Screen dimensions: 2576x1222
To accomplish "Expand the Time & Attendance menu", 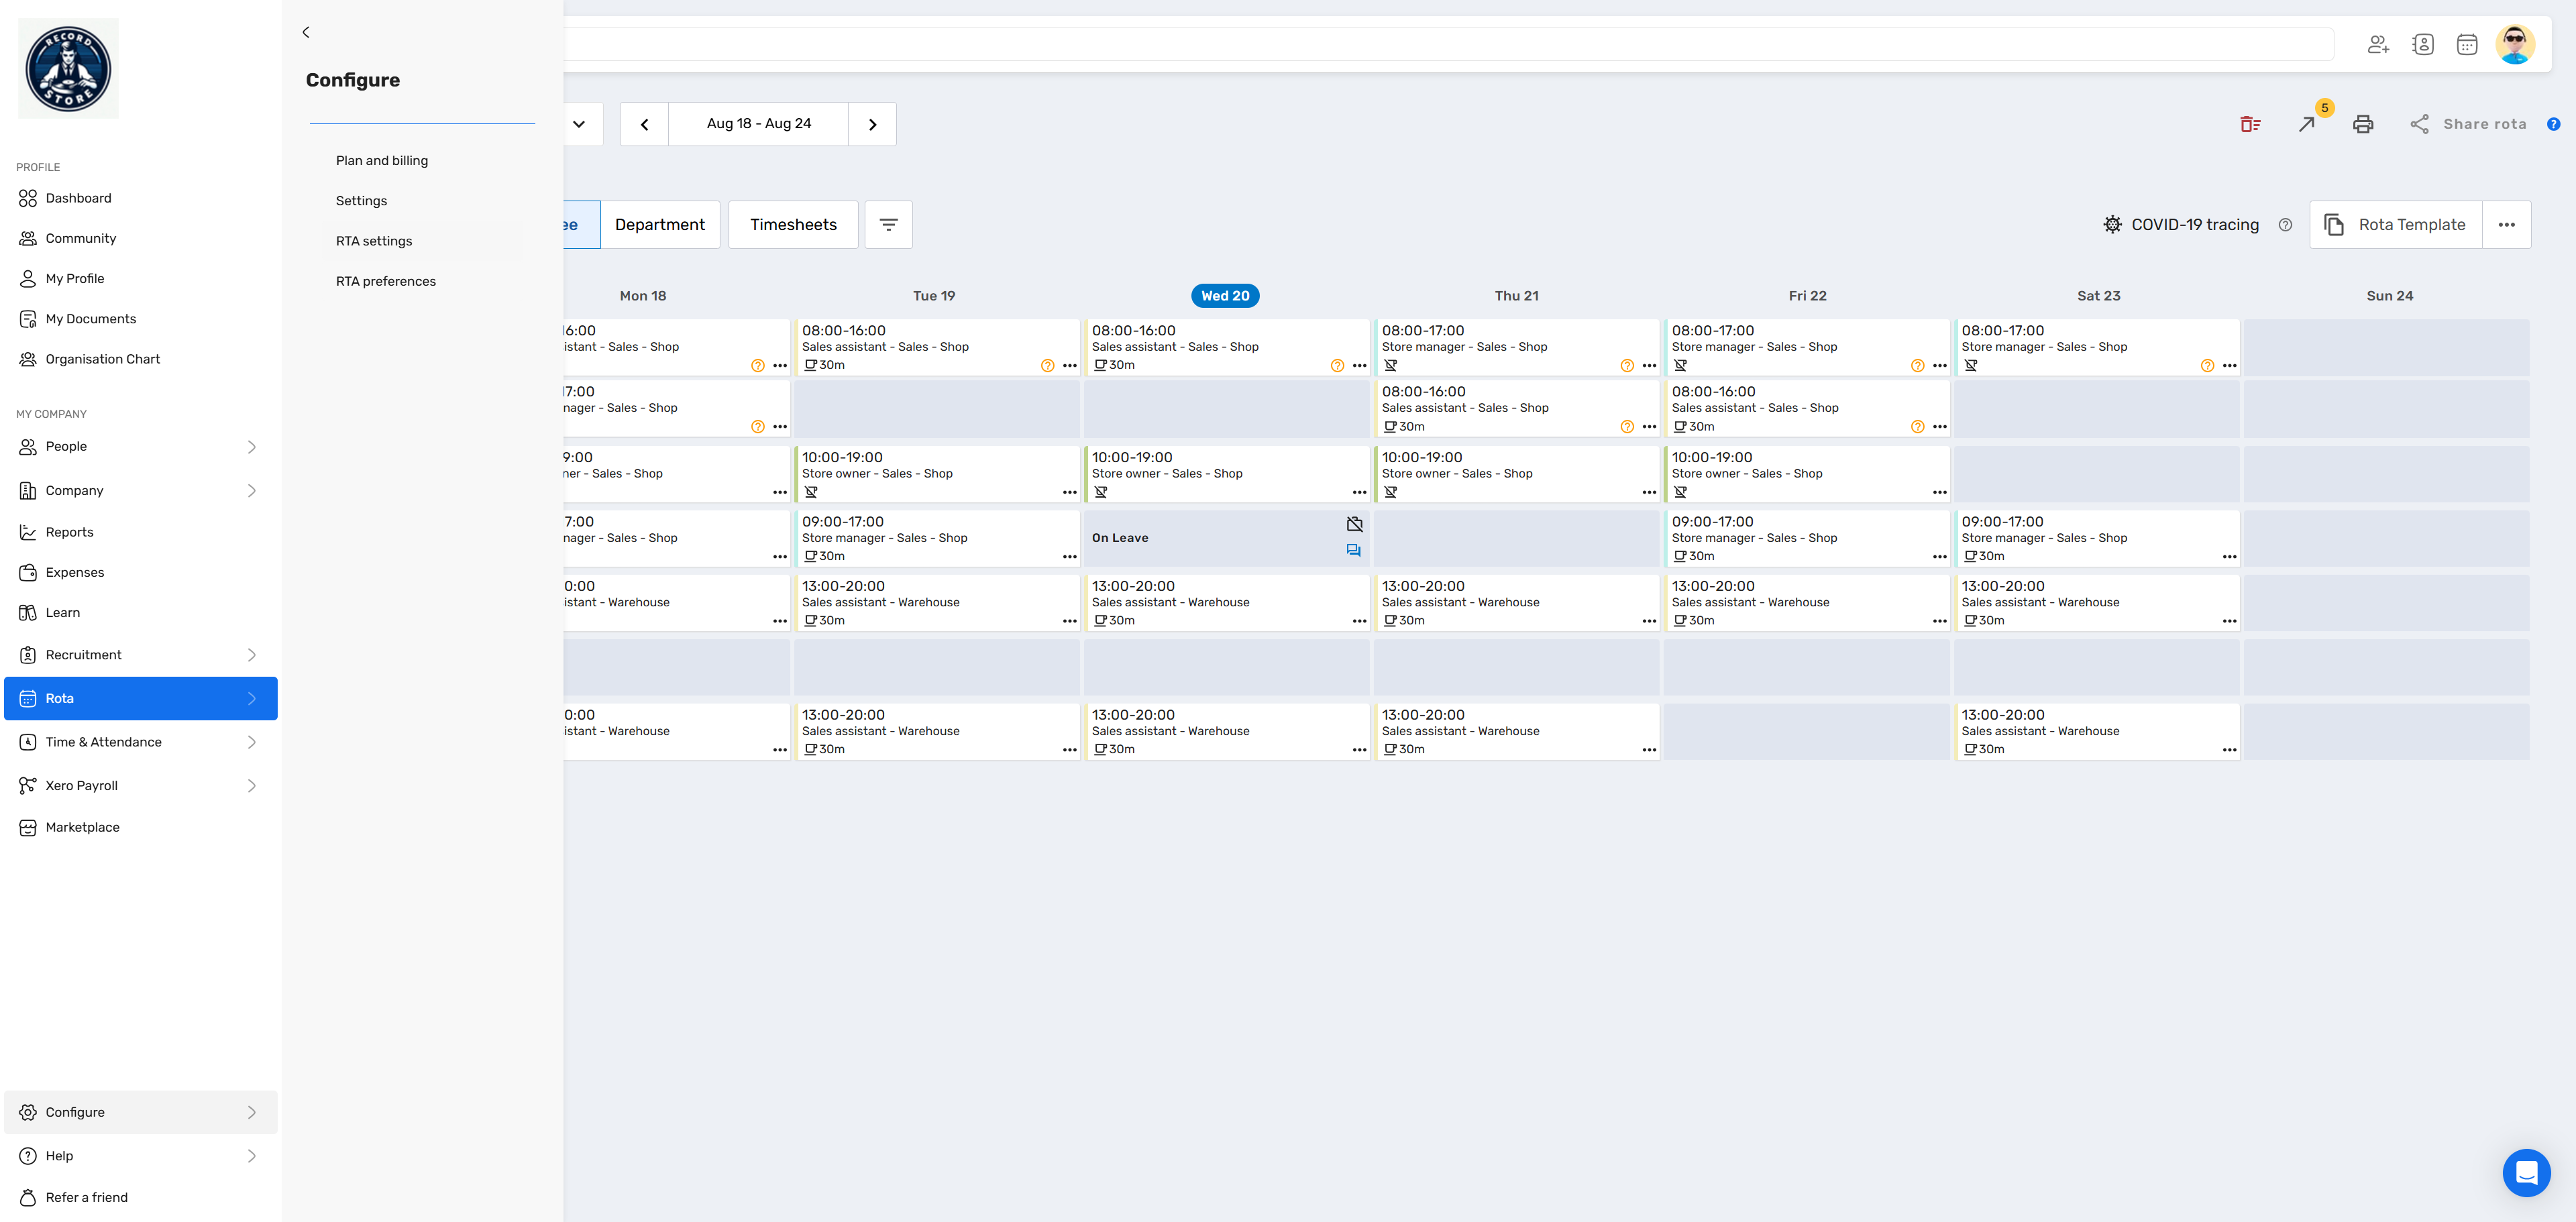I will coord(251,742).
